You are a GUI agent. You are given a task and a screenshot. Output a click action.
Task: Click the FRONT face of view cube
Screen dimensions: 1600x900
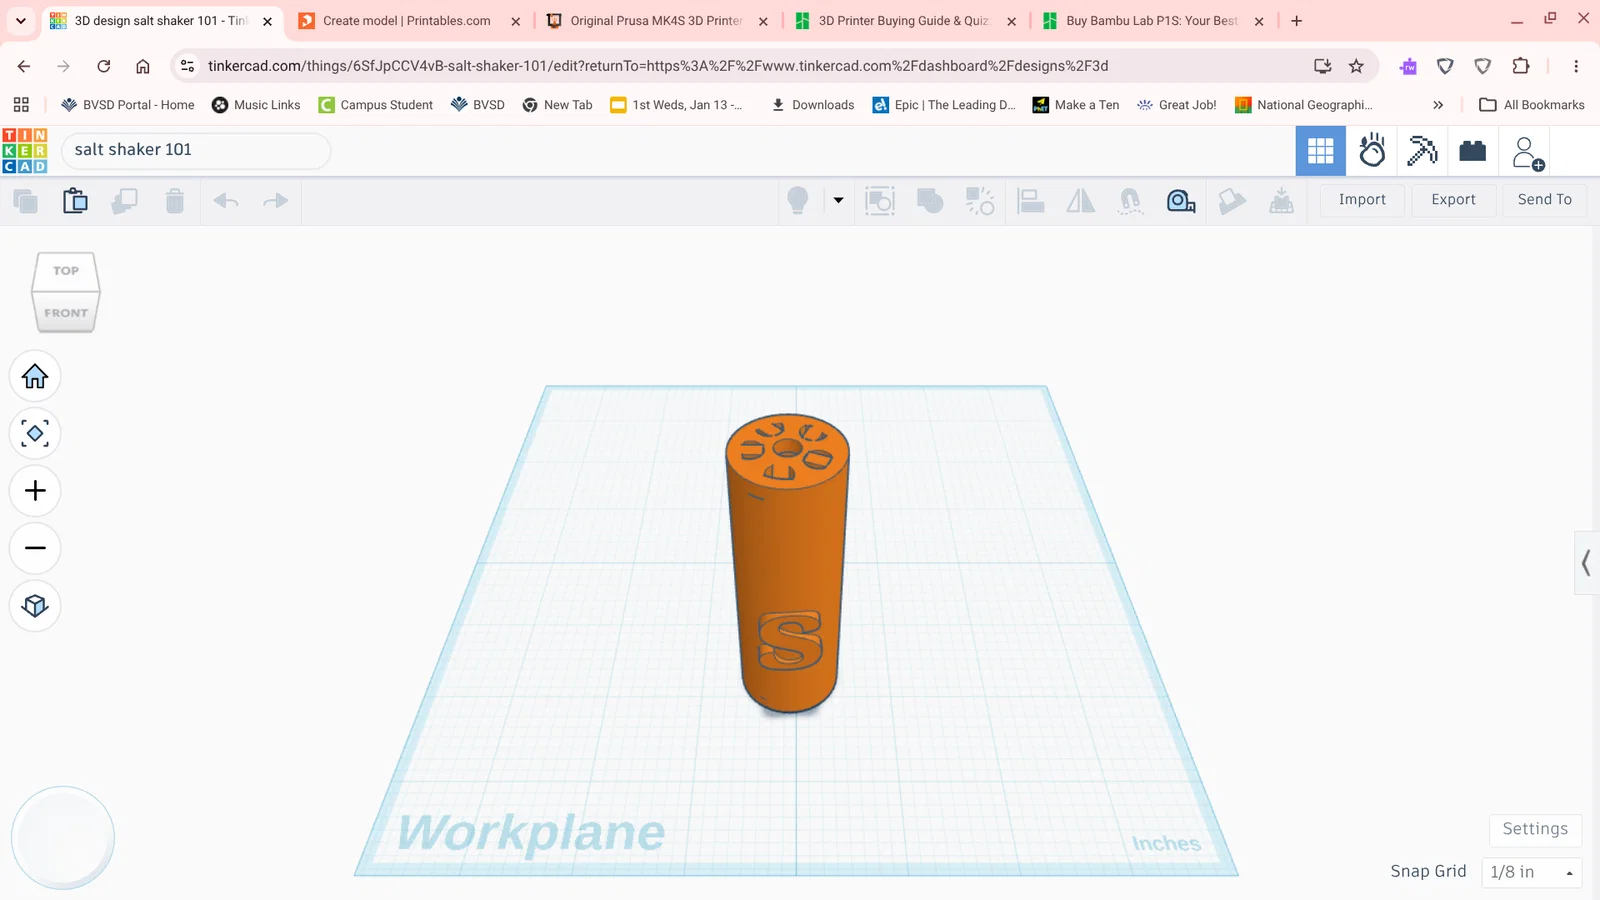point(66,313)
